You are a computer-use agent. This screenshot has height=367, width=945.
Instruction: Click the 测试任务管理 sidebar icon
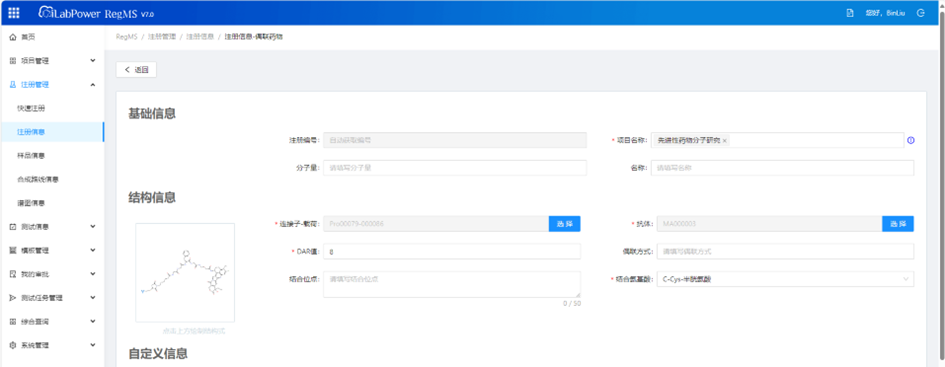point(13,298)
